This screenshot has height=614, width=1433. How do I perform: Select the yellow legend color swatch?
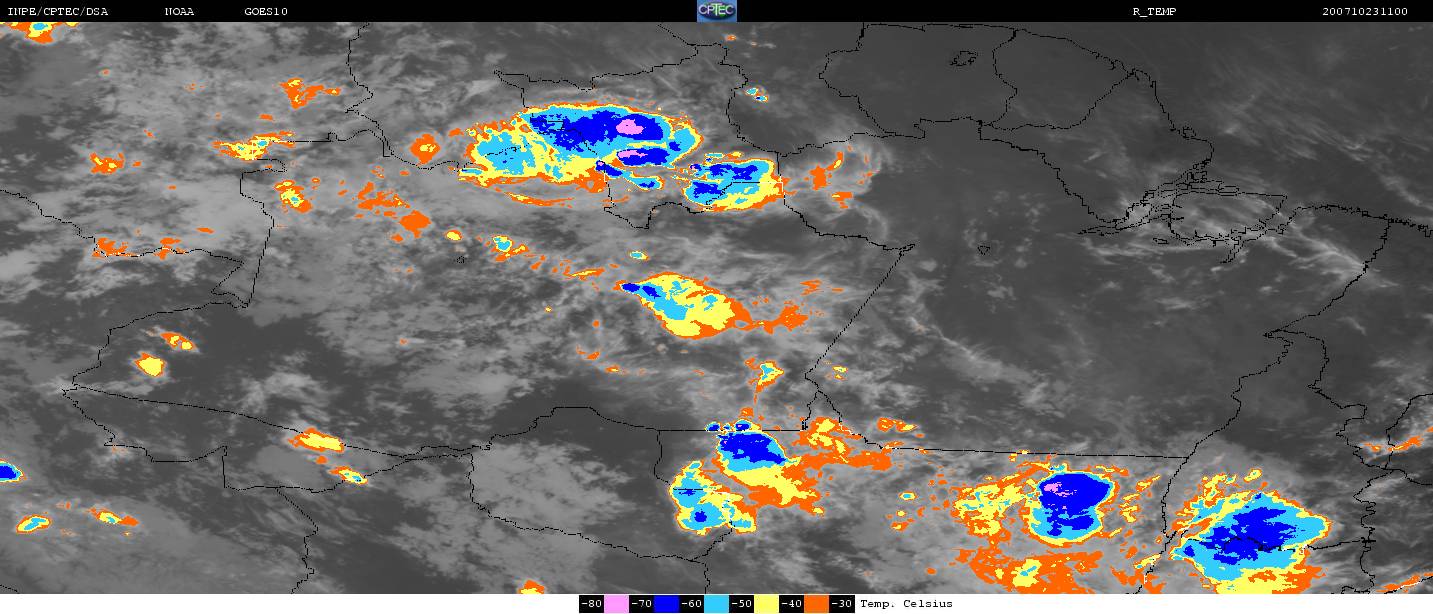pos(767,604)
